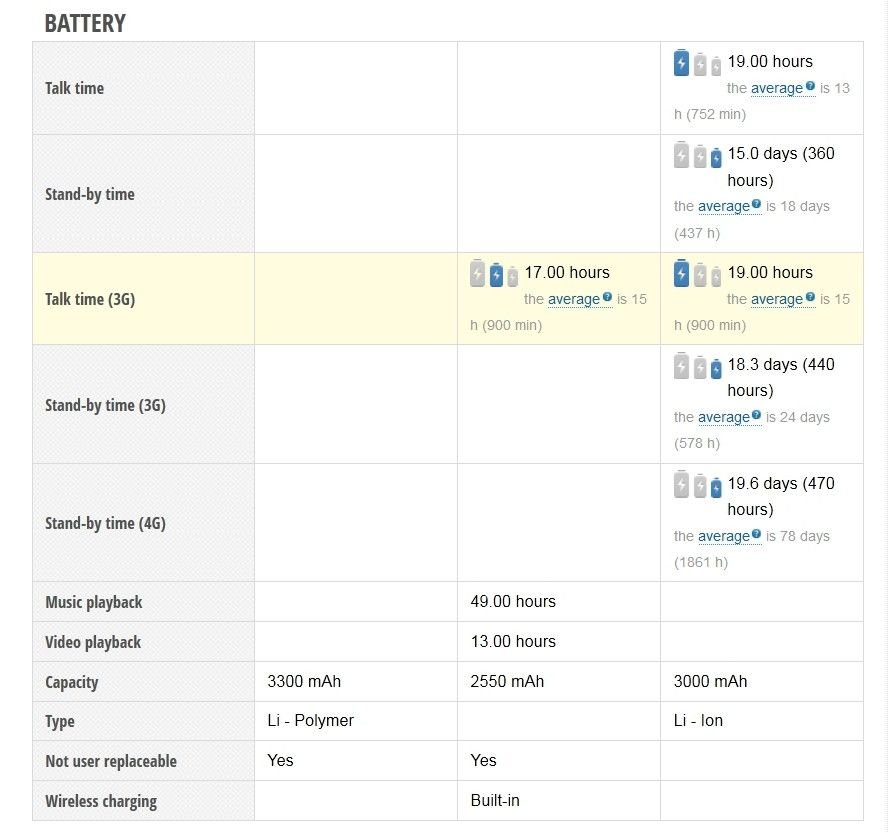The height and width of the screenshot is (833, 888).
Task: Click battery rating icon beside 18.3 days
Action: coord(697,366)
